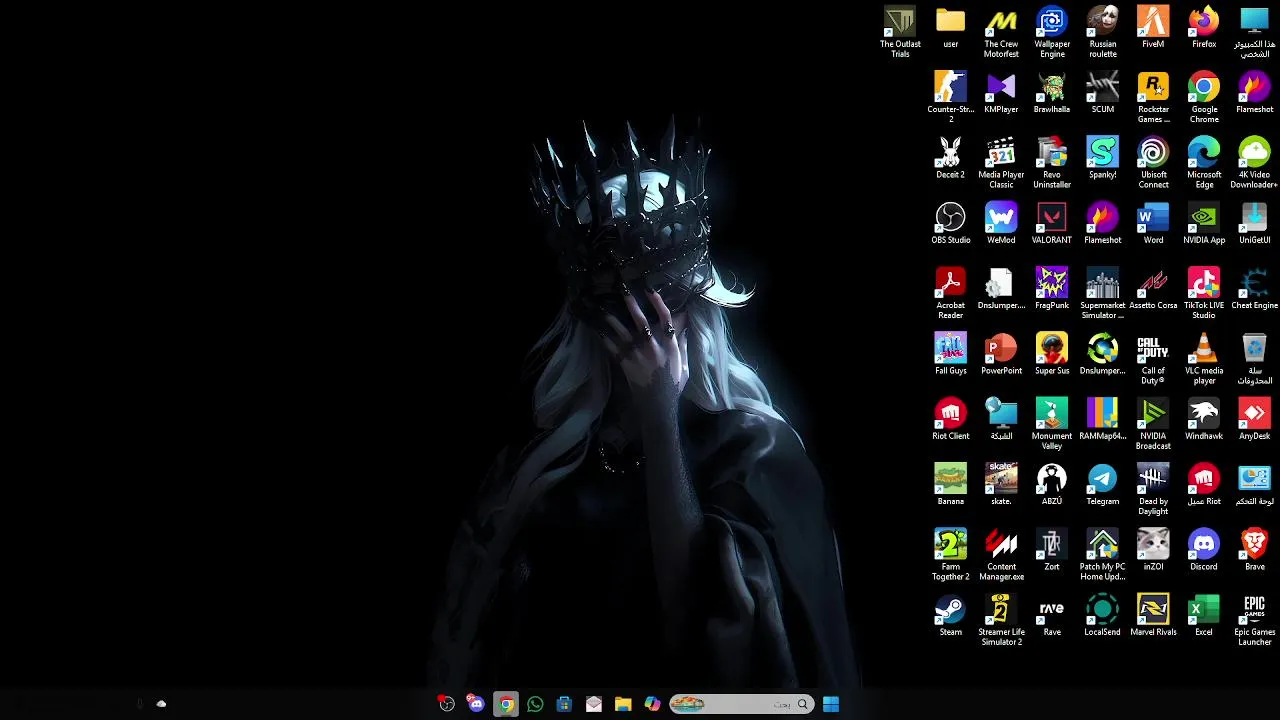Image resolution: width=1280 pixels, height=720 pixels.
Task: Select the Windhawk desktop icon
Action: 1204,419
